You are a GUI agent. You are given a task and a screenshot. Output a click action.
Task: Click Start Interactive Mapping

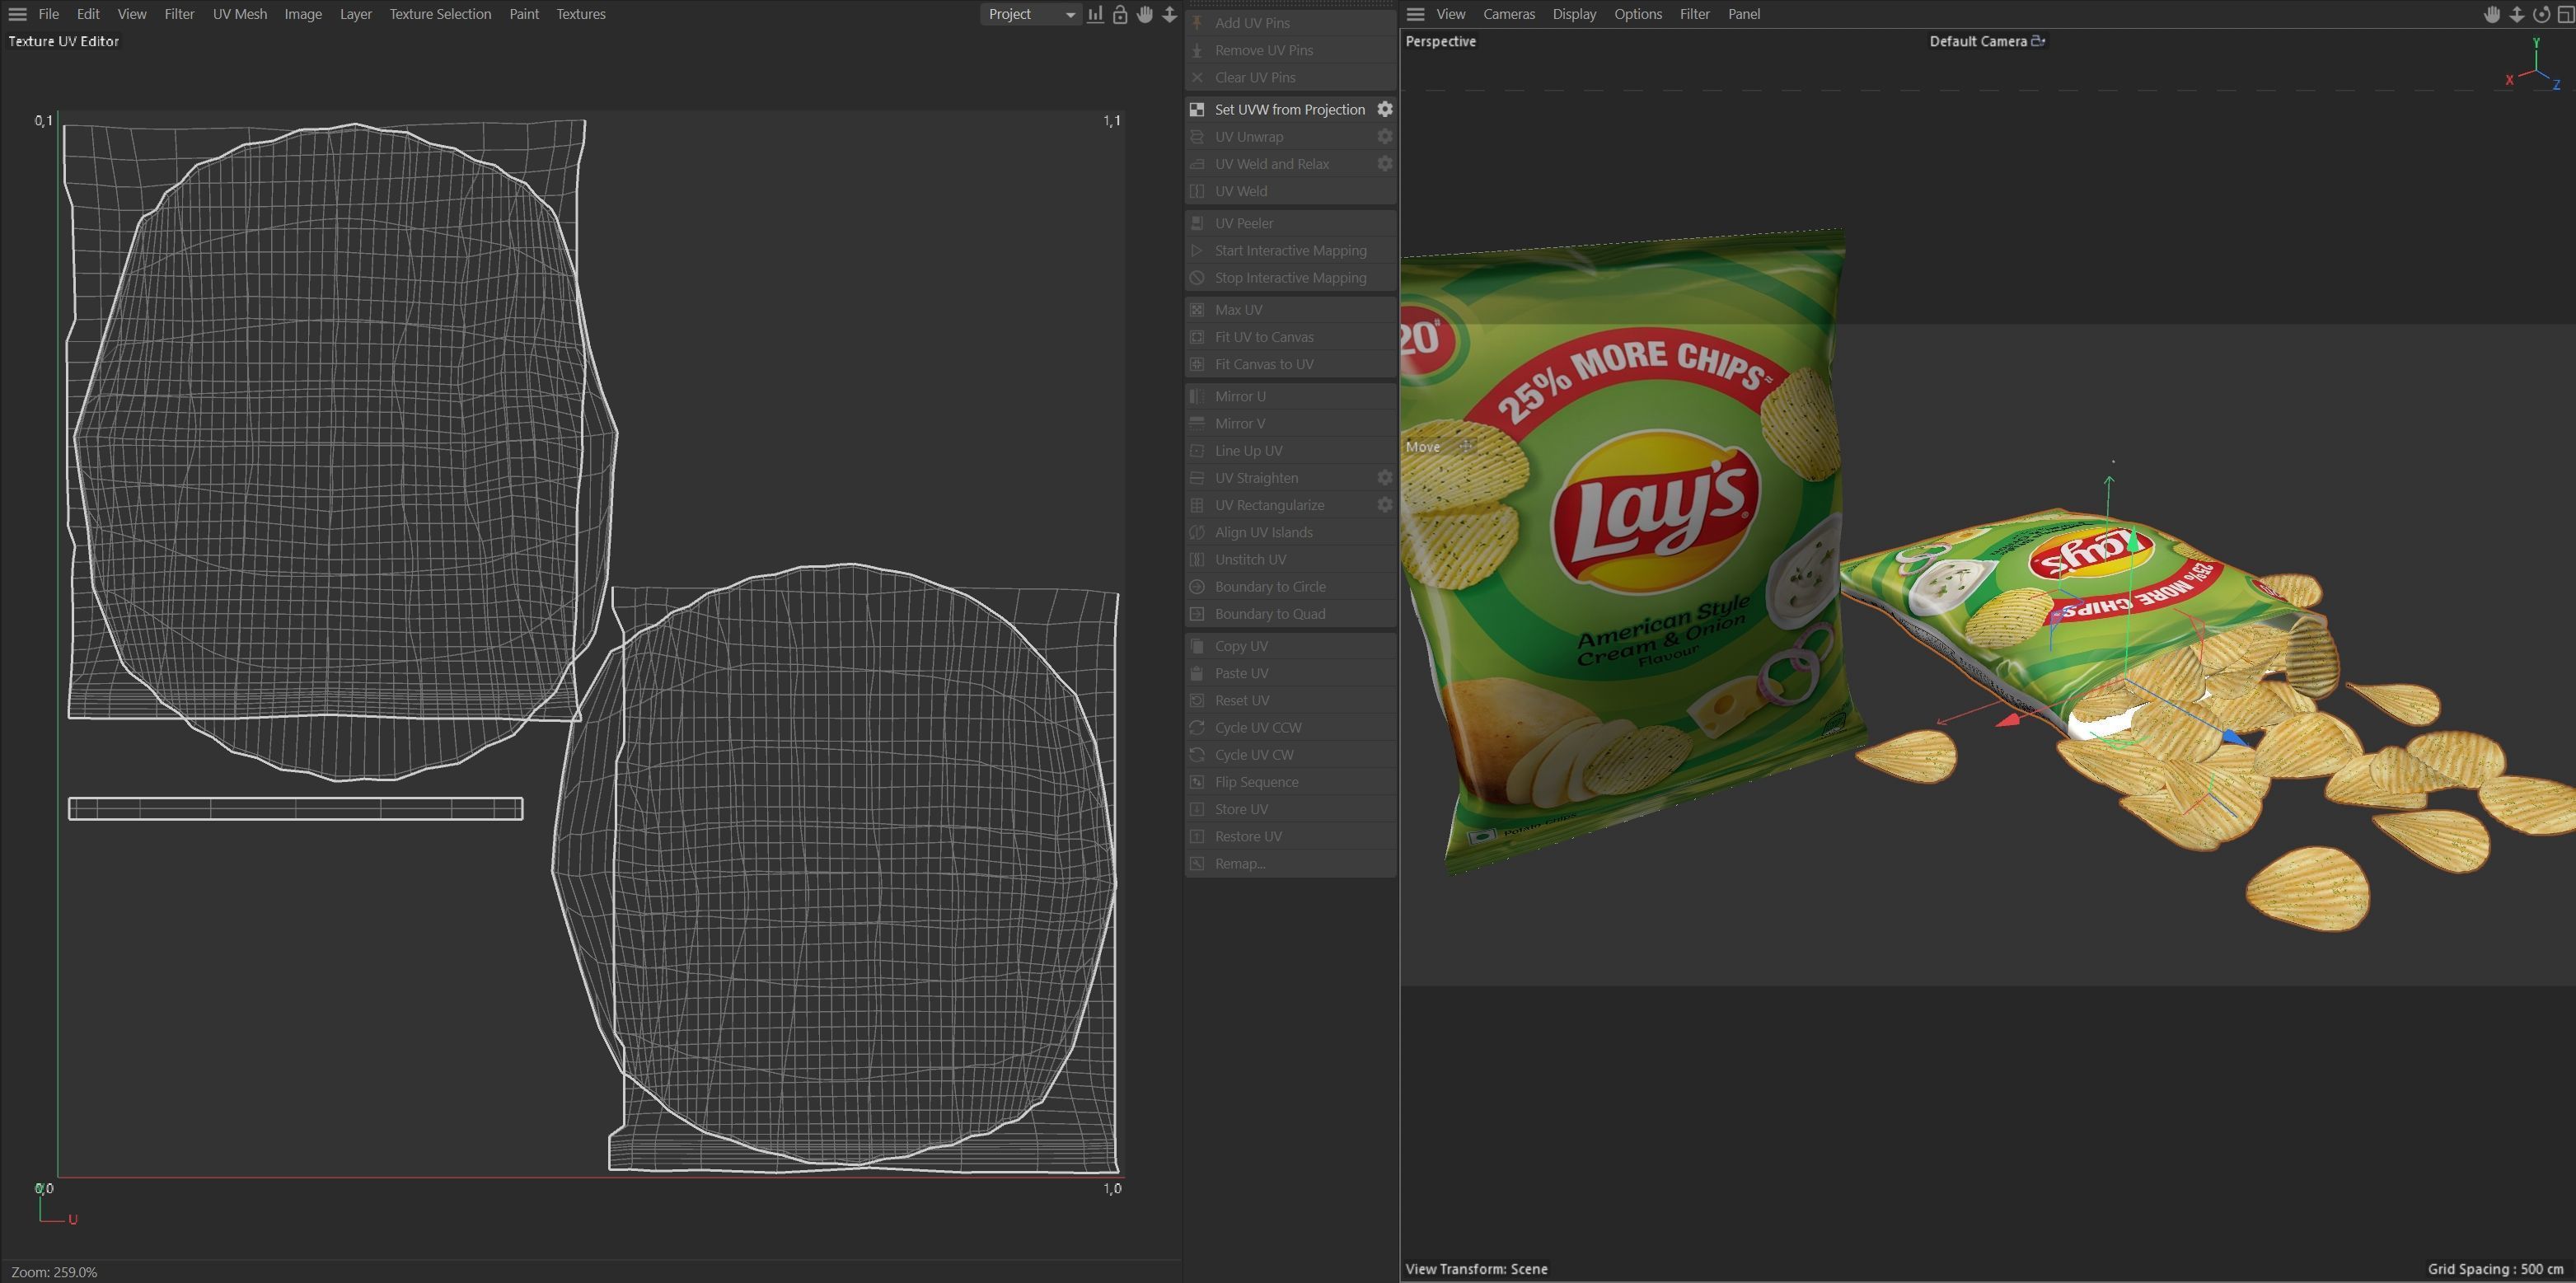pos(1291,250)
